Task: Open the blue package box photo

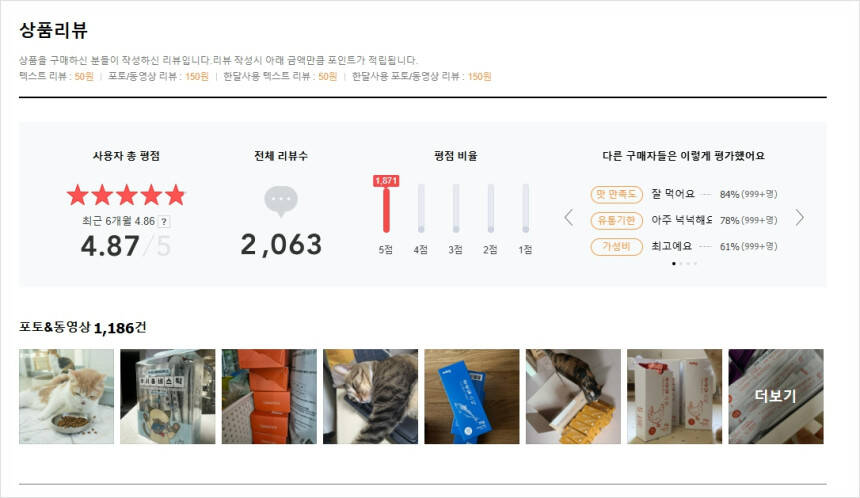Action: (x=472, y=396)
